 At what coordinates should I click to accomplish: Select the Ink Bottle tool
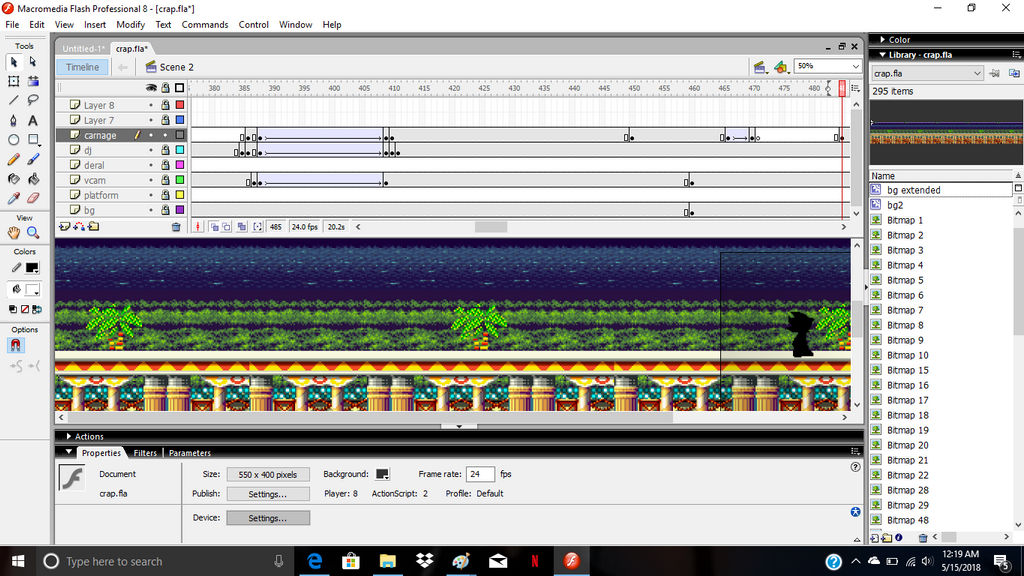[14, 178]
